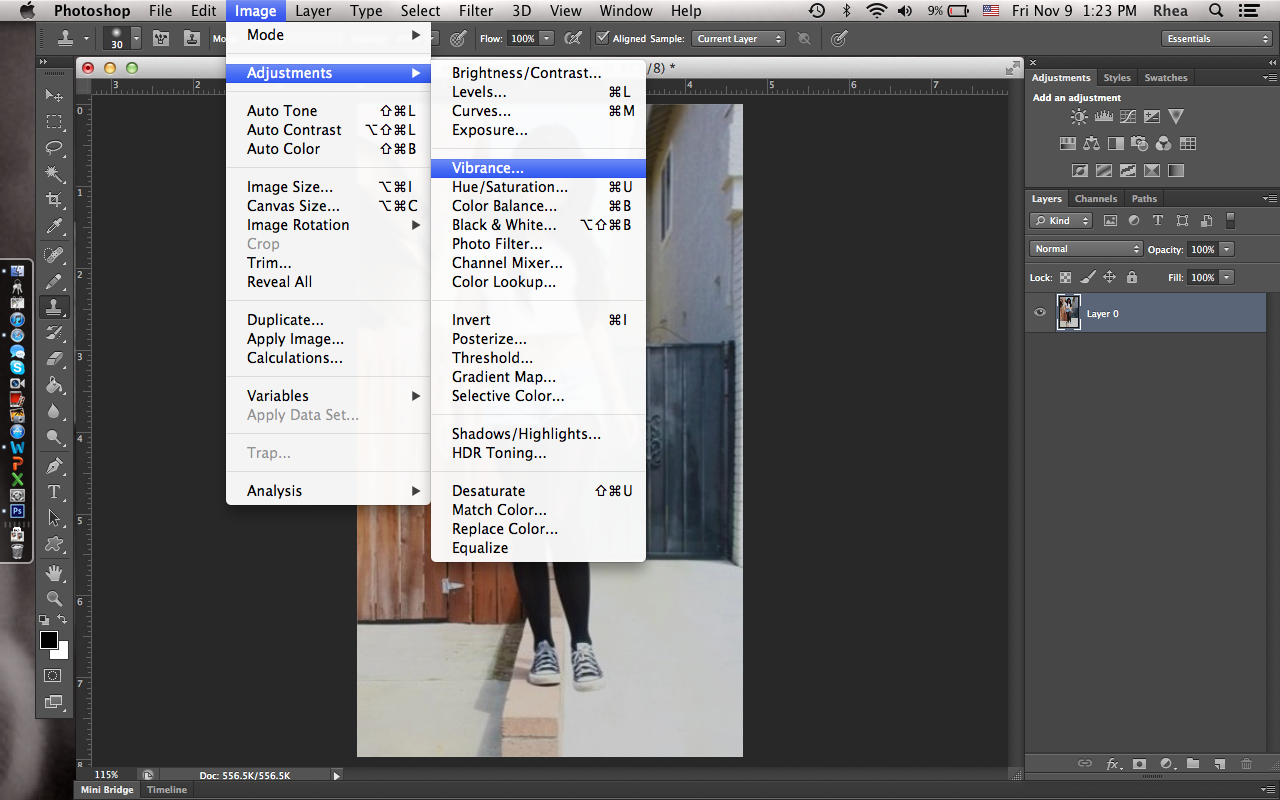
Task: Toggle lock all padlock icon
Action: pyautogui.click(x=1132, y=277)
